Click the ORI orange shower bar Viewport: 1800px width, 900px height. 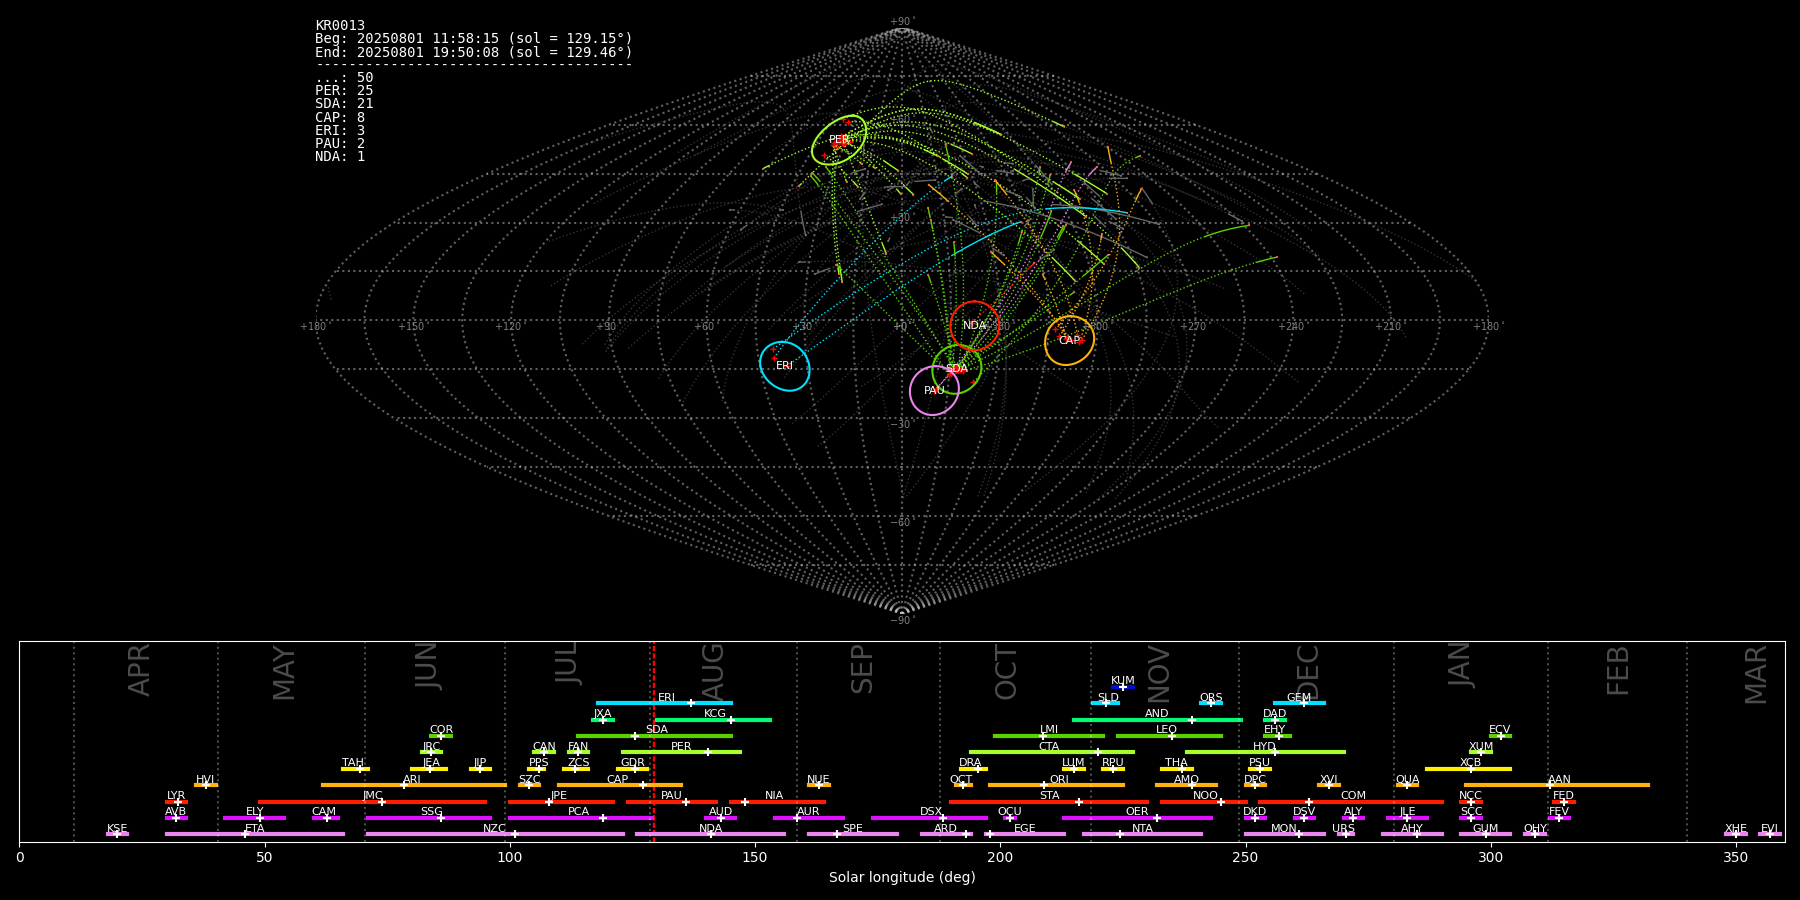point(1056,785)
